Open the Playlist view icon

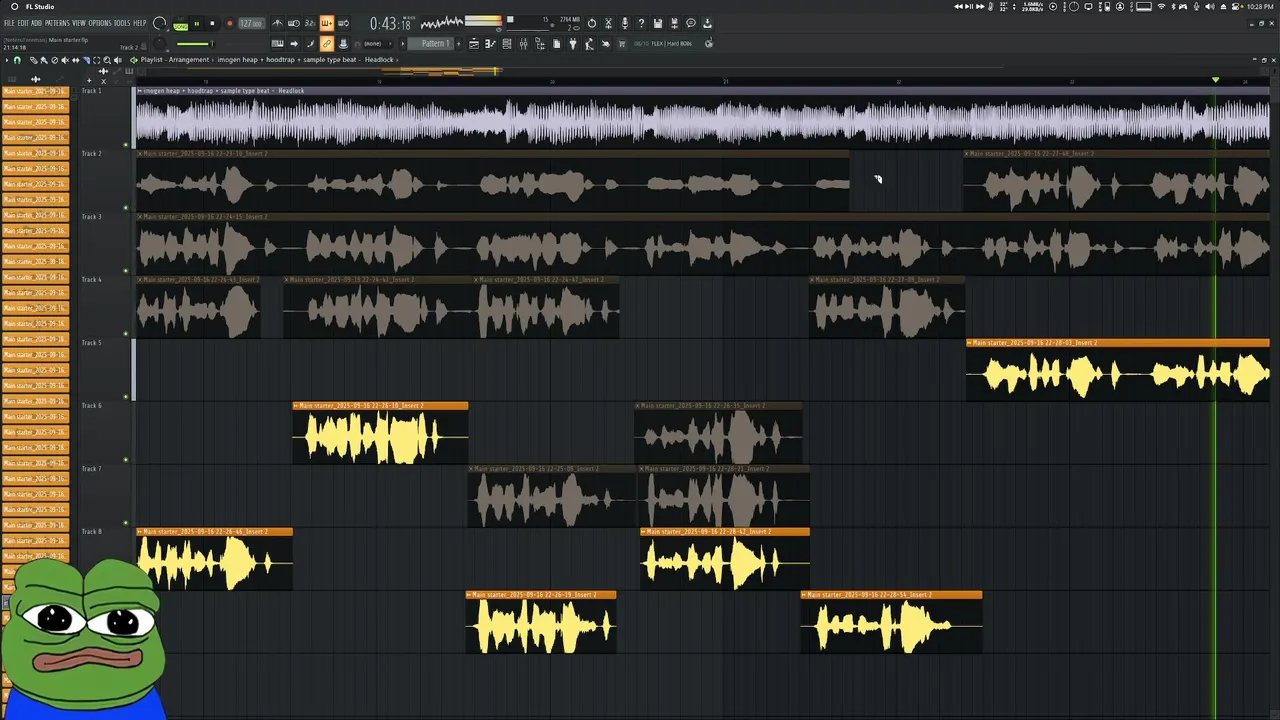coord(474,44)
